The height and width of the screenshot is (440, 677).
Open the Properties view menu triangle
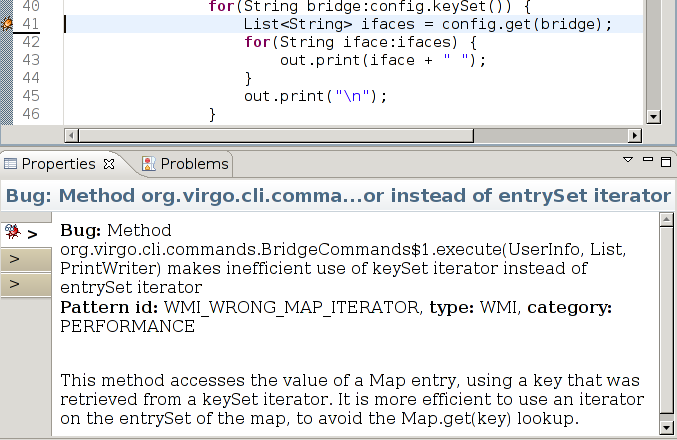[x=629, y=160]
